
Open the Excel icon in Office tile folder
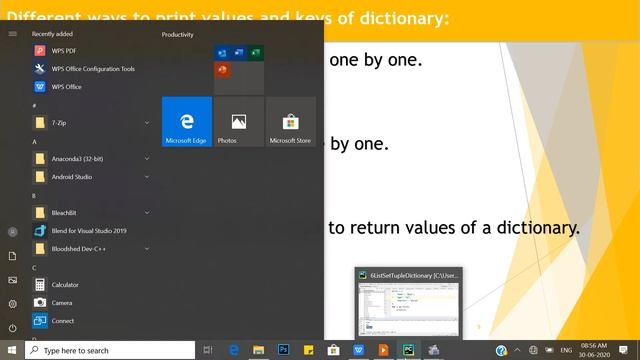[x=256, y=53]
